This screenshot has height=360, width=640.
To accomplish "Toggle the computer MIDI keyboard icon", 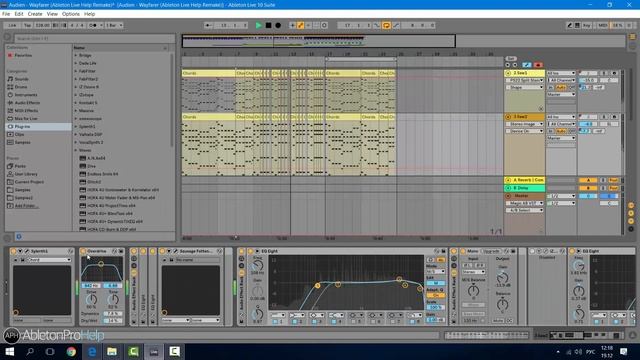I will click(577, 25).
